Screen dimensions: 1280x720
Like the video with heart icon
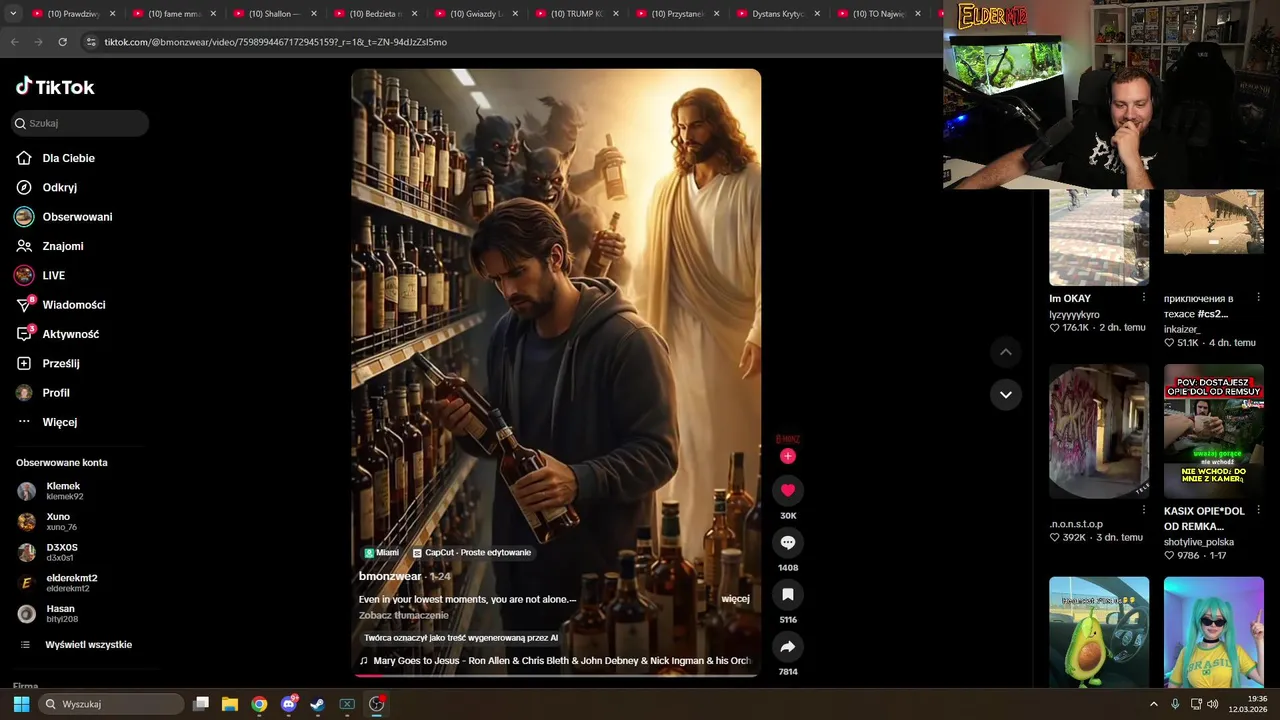coord(788,490)
